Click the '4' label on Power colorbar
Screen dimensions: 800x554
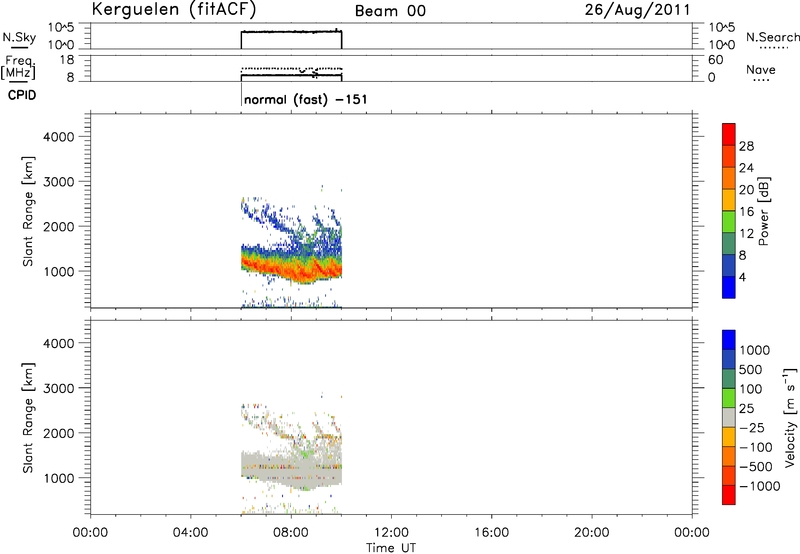click(x=742, y=277)
